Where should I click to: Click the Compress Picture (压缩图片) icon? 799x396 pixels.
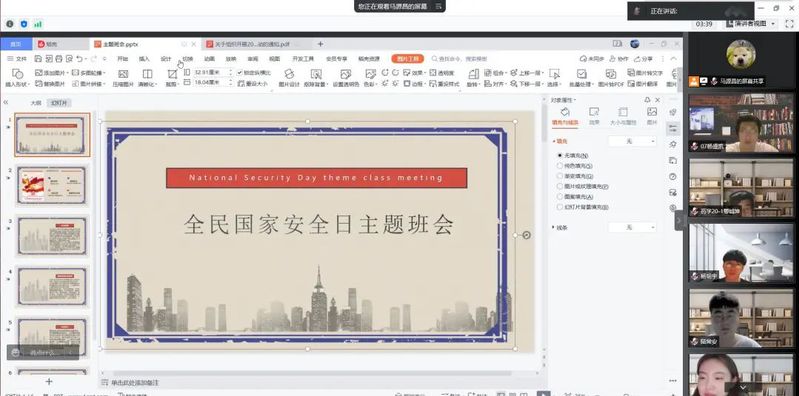(x=123, y=74)
